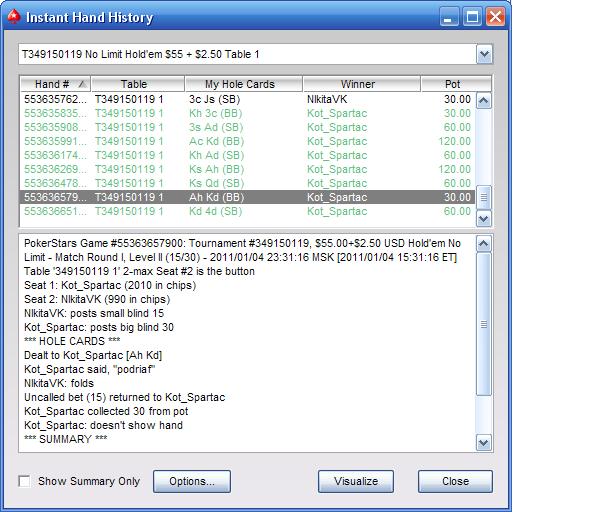
Task: Click the '*** SUMMARY ***' line
Action: [65, 439]
